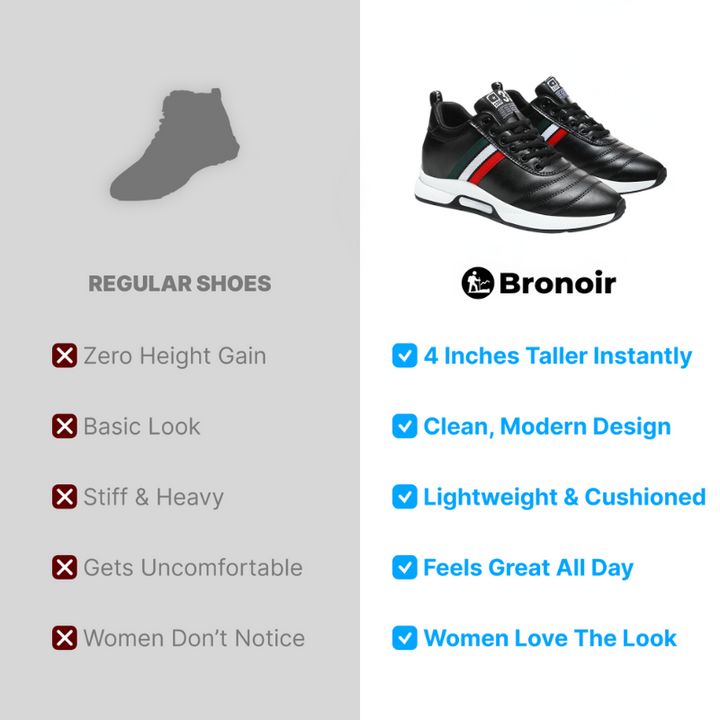Screen dimensions: 720x720
Task: Click the red X beside Zero Height Gain
Action: click(64, 355)
